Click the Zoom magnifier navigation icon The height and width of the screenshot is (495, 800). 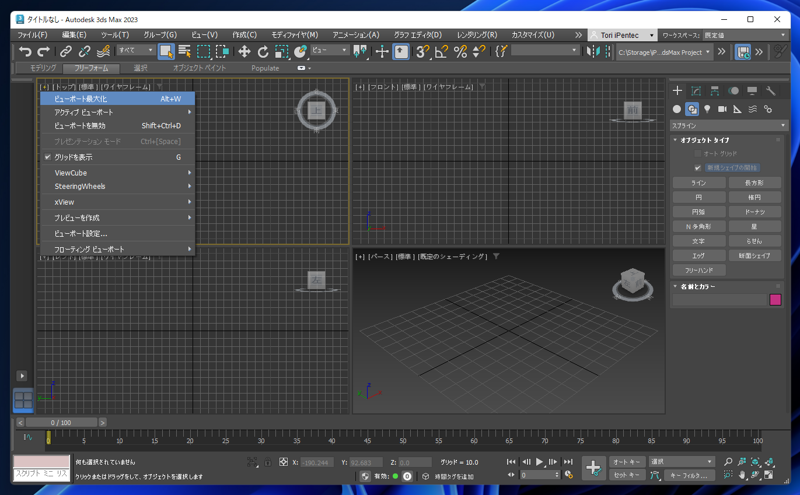(x=728, y=462)
